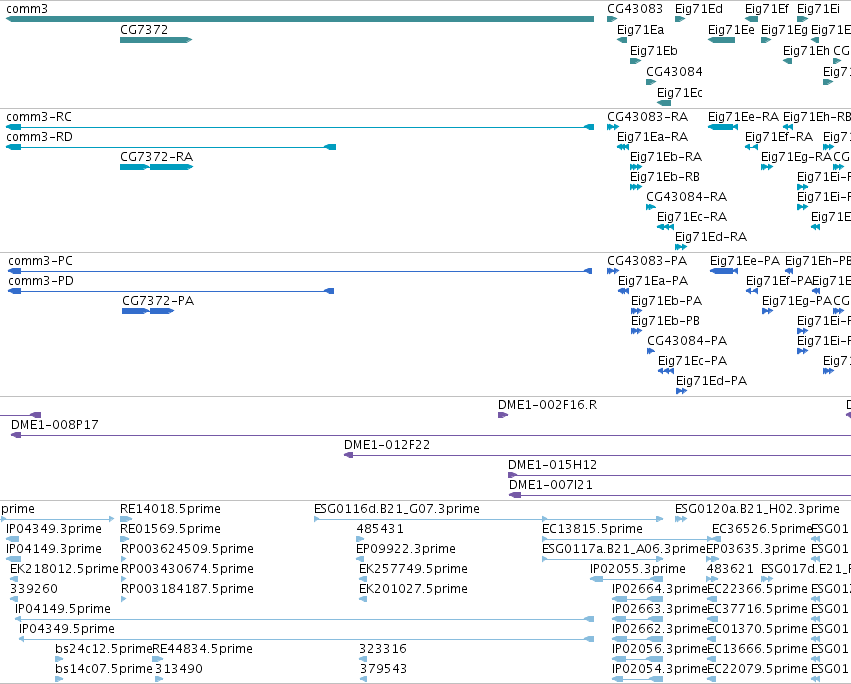Select the CG43083-RA transcript label
Viewport: 851px width, 684px height.
click(647, 117)
